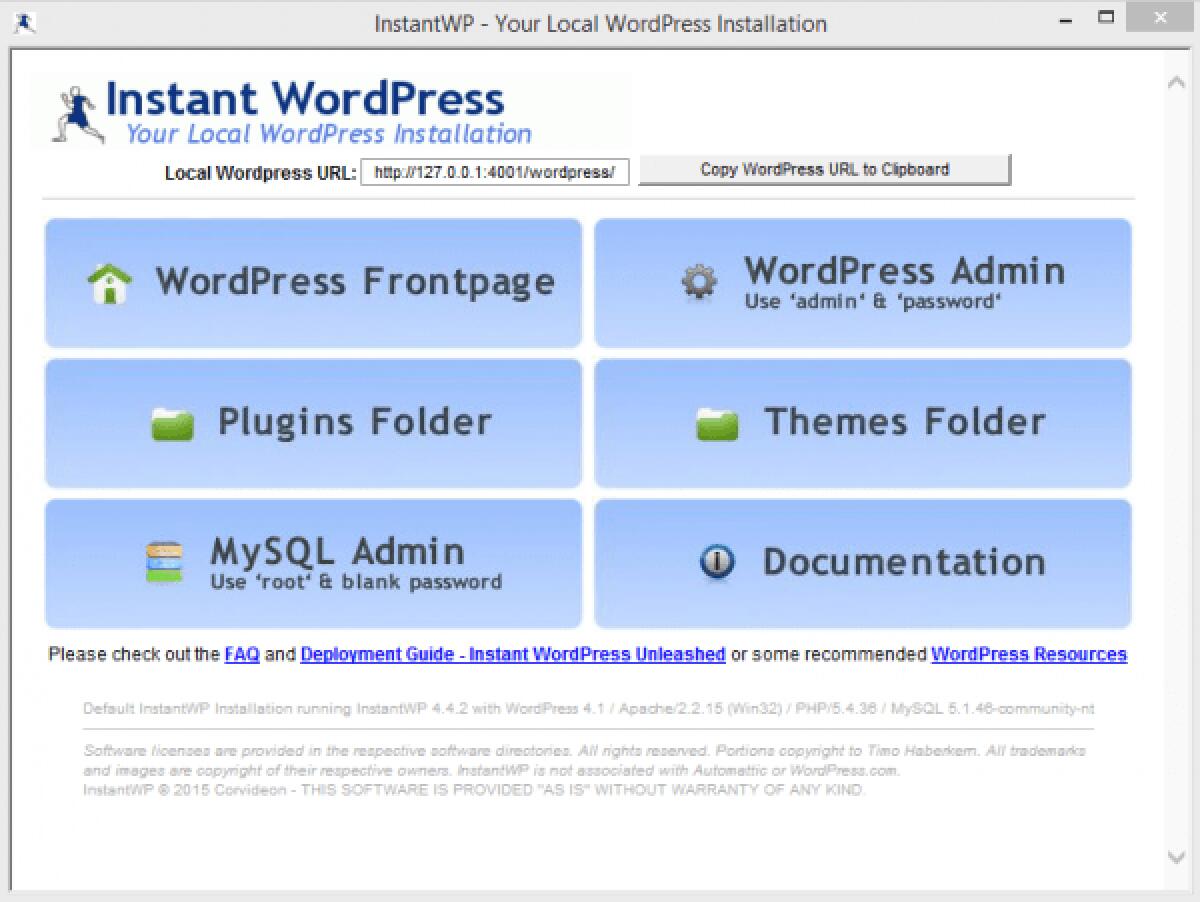Follow the FAQ link
Screen dimensions: 1200x902
tap(241, 654)
